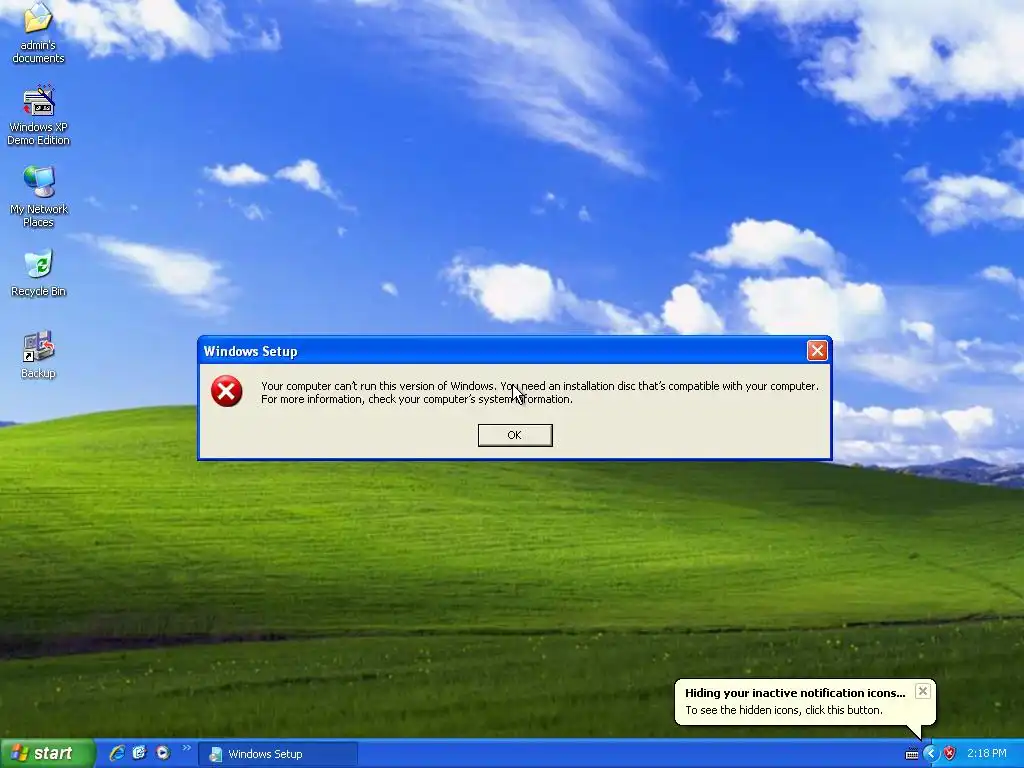
Task: Dismiss the notification icons balloon tip
Action: click(x=922, y=691)
